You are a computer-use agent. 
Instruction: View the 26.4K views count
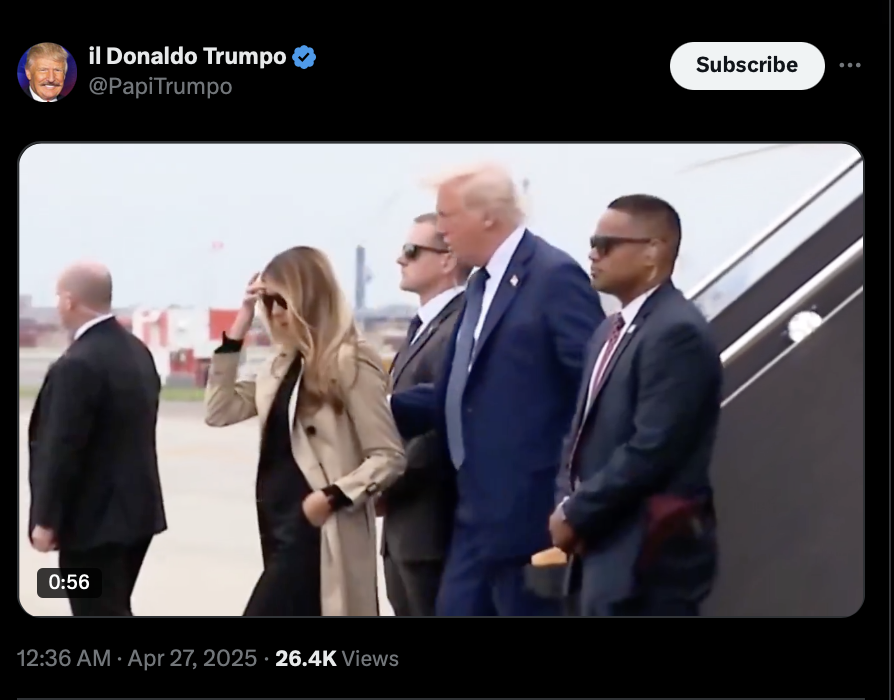pos(306,658)
